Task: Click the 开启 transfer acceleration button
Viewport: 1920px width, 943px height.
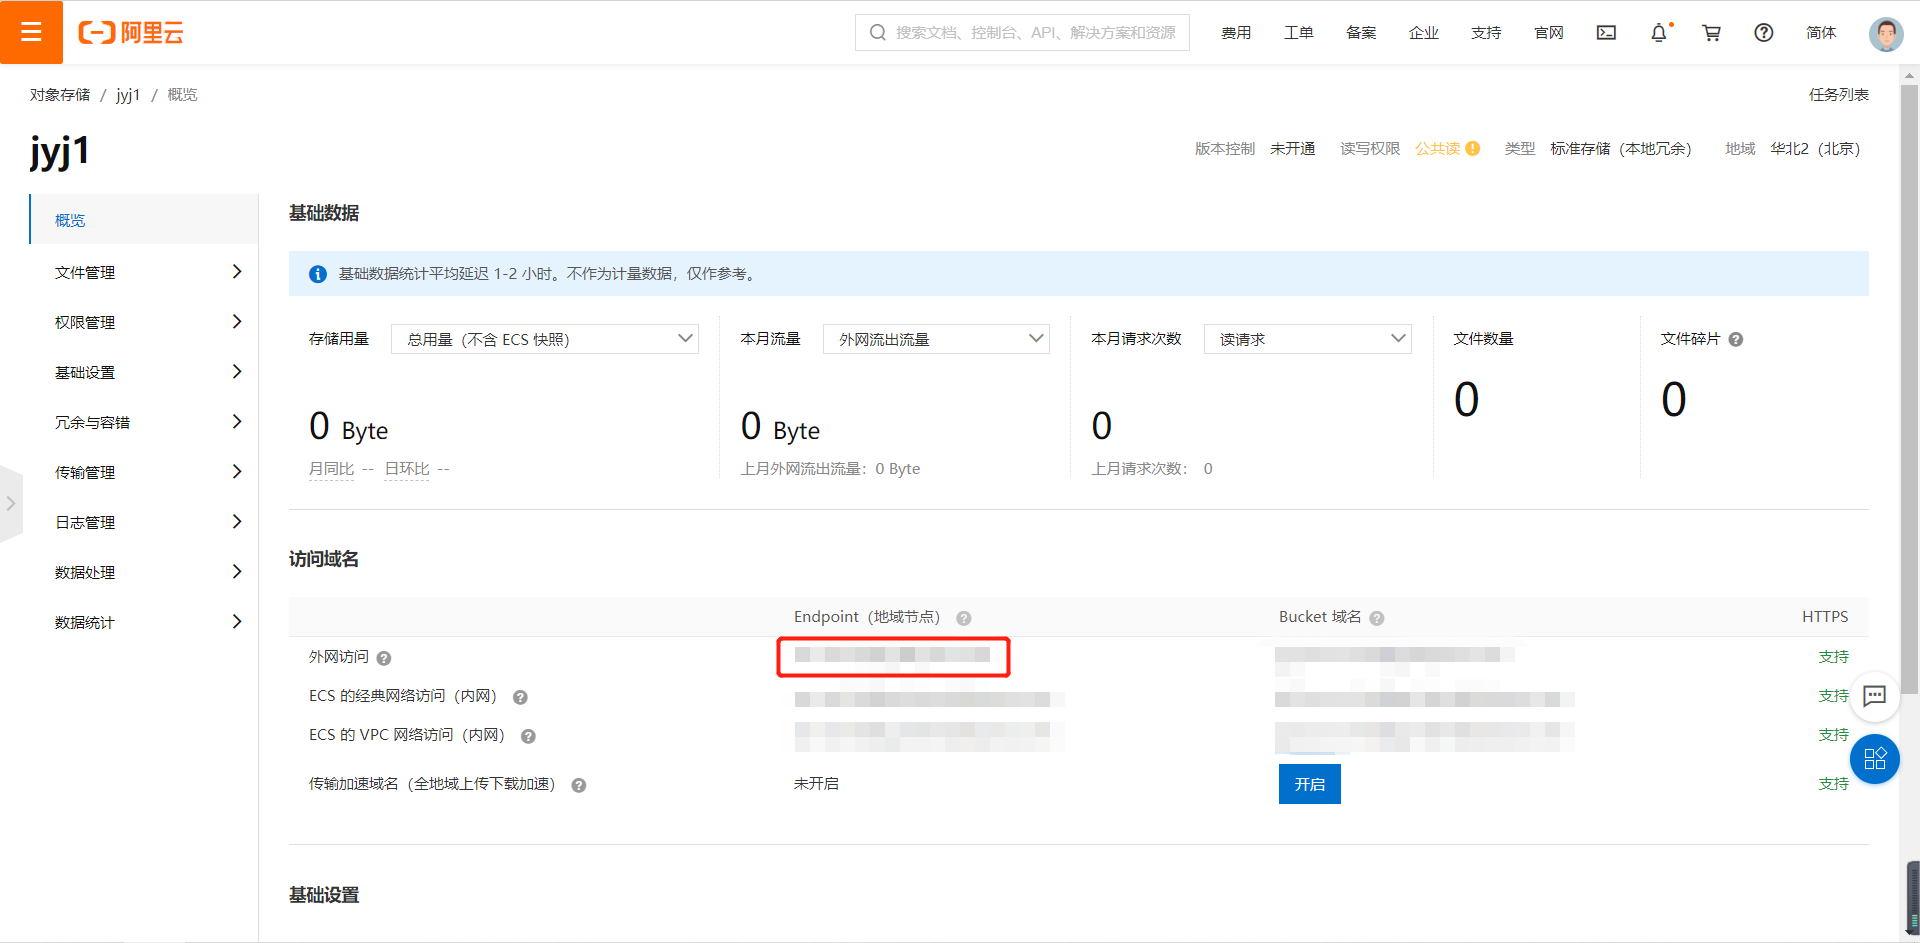Action: pos(1310,784)
